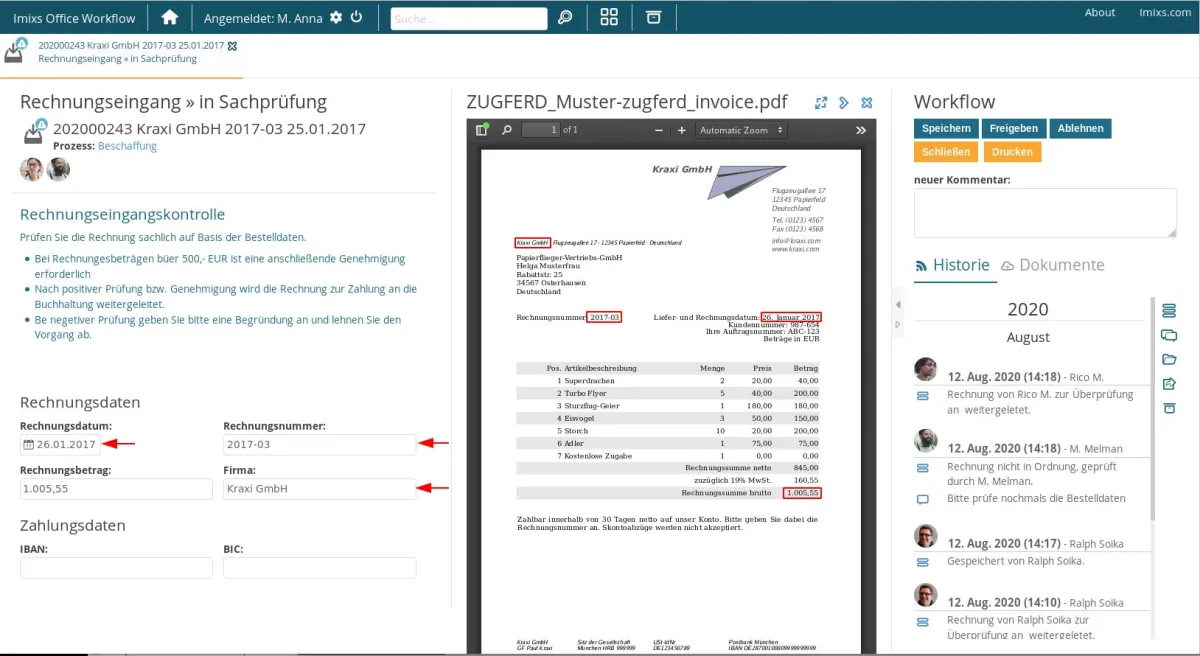Open the apps grid icon in top bar
This screenshot has width=1200, height=656.
pyautogui.click(x=608, y=17)
